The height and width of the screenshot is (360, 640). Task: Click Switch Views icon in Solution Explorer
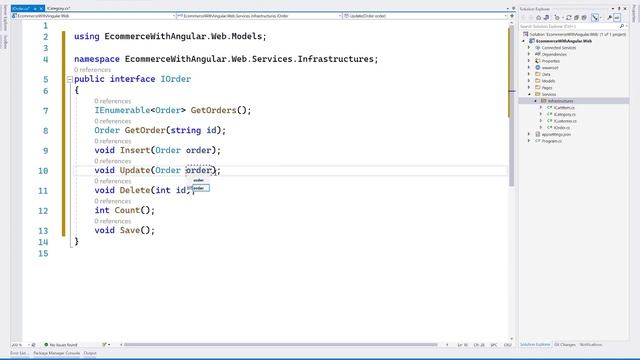pyautogui.click(x=546, y=18)
